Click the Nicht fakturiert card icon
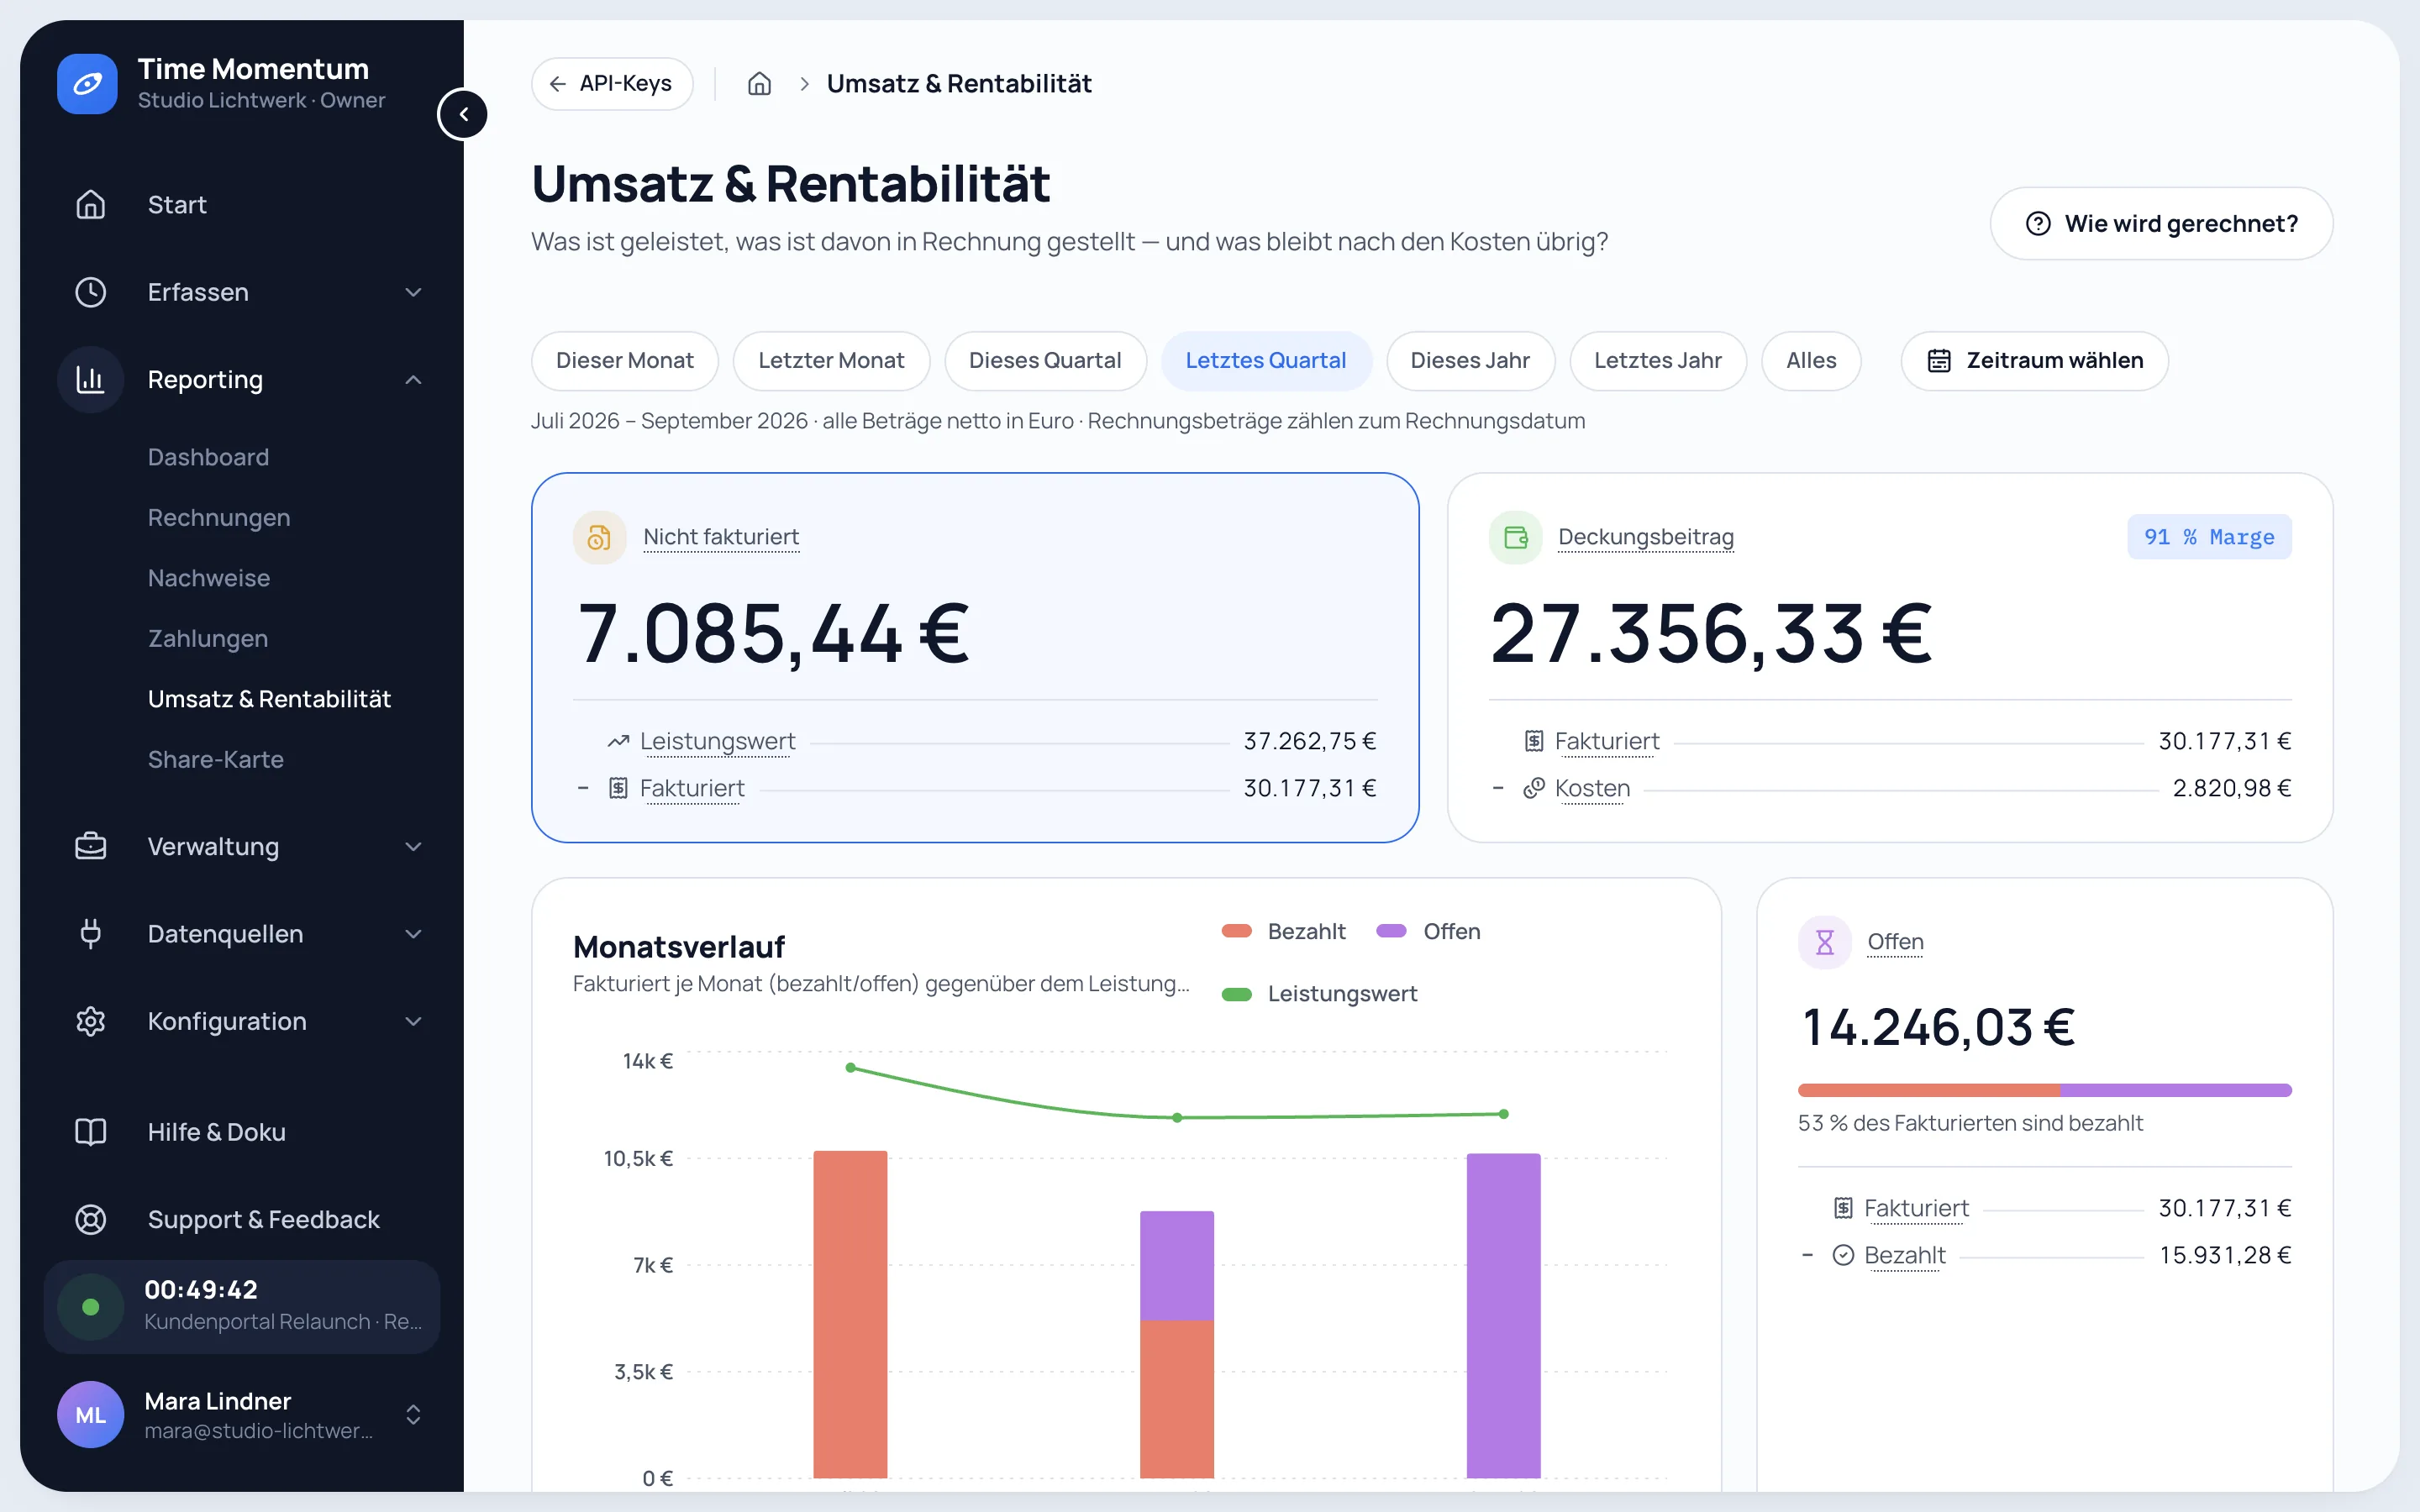This screenshot has height=1512, width=2420. tap(599, 537)
